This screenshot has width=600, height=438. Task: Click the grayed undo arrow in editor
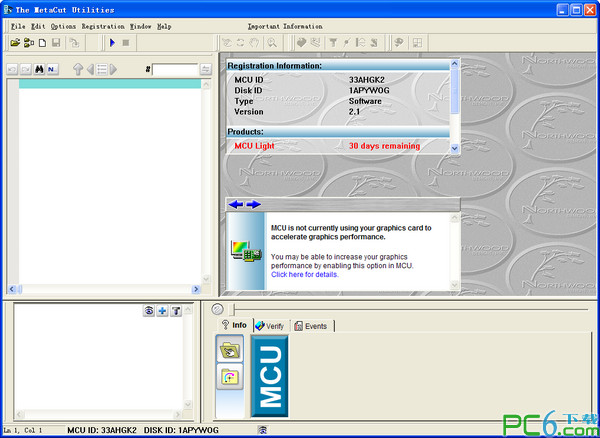12,70
